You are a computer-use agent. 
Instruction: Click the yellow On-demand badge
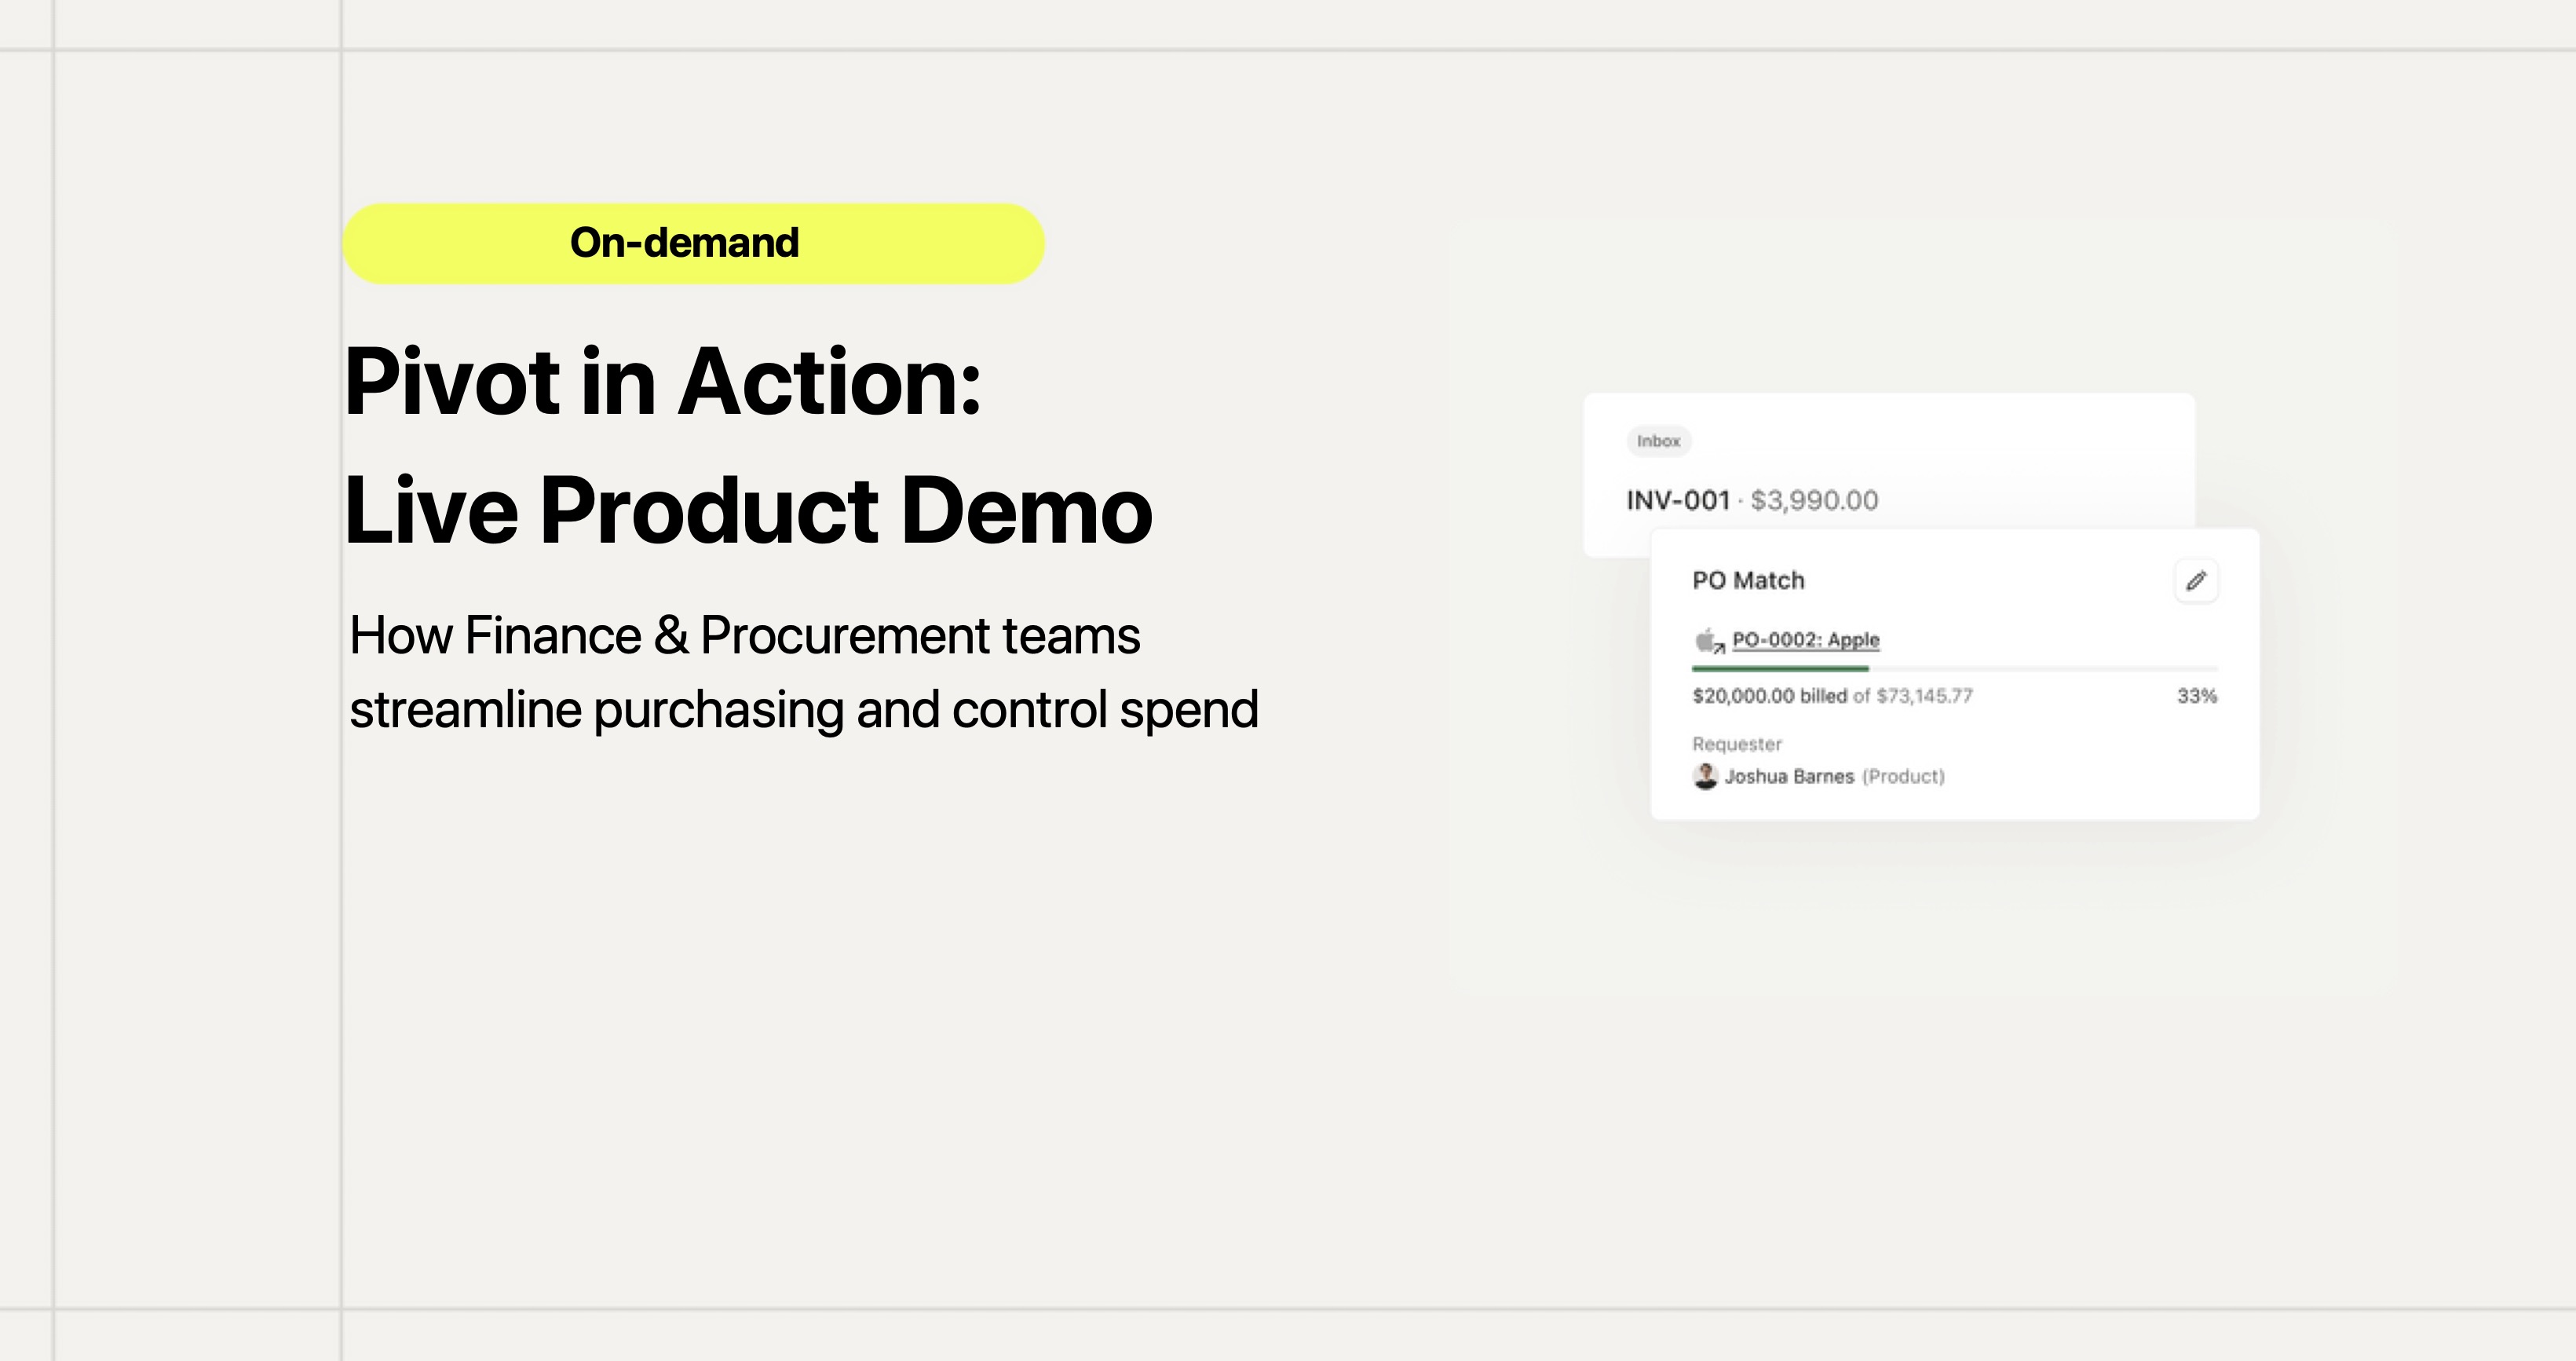click(693, 244)
